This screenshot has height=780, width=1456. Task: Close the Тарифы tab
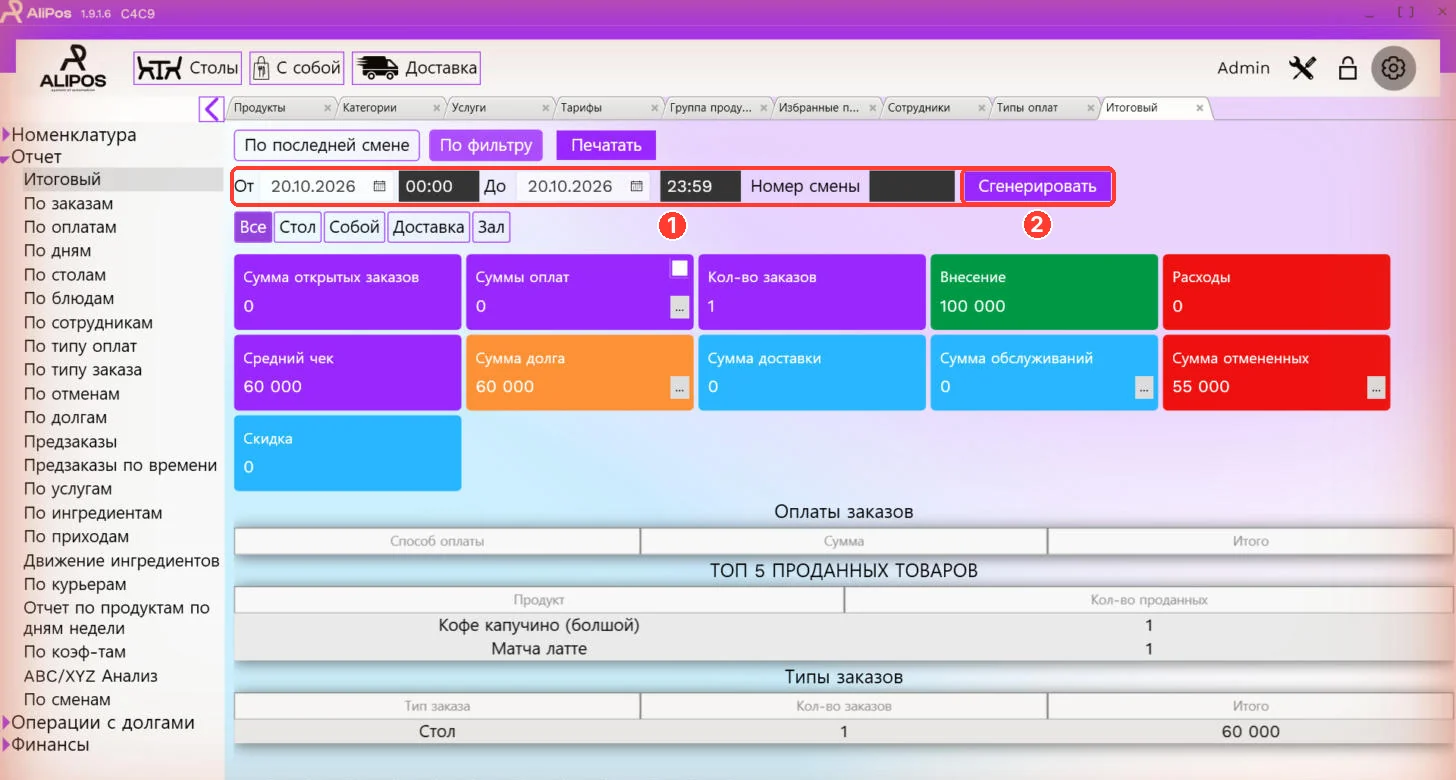(654, 108)
